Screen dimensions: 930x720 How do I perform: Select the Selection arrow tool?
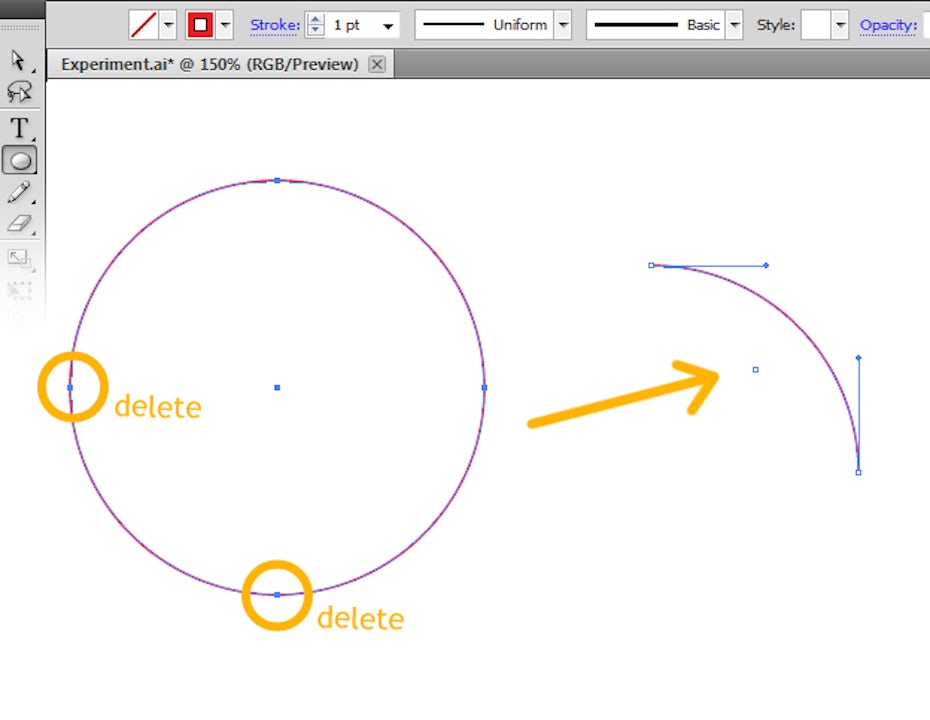click(x=19, y=61)
